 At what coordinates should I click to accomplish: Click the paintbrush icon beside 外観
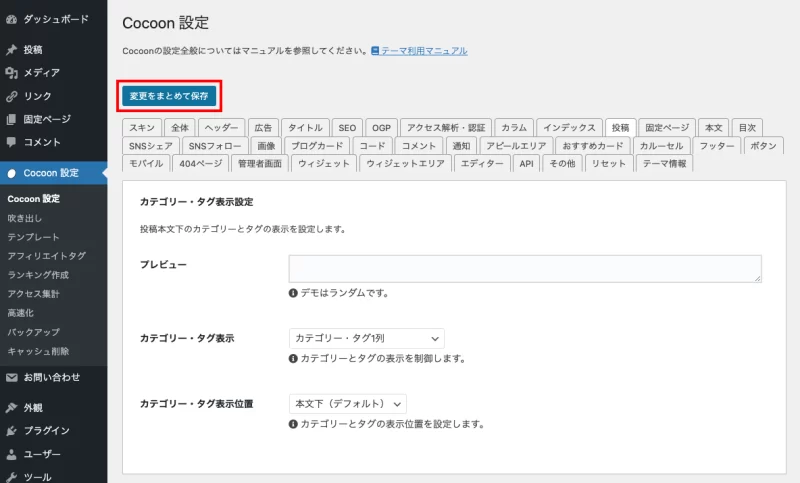[x=11, y=408]
